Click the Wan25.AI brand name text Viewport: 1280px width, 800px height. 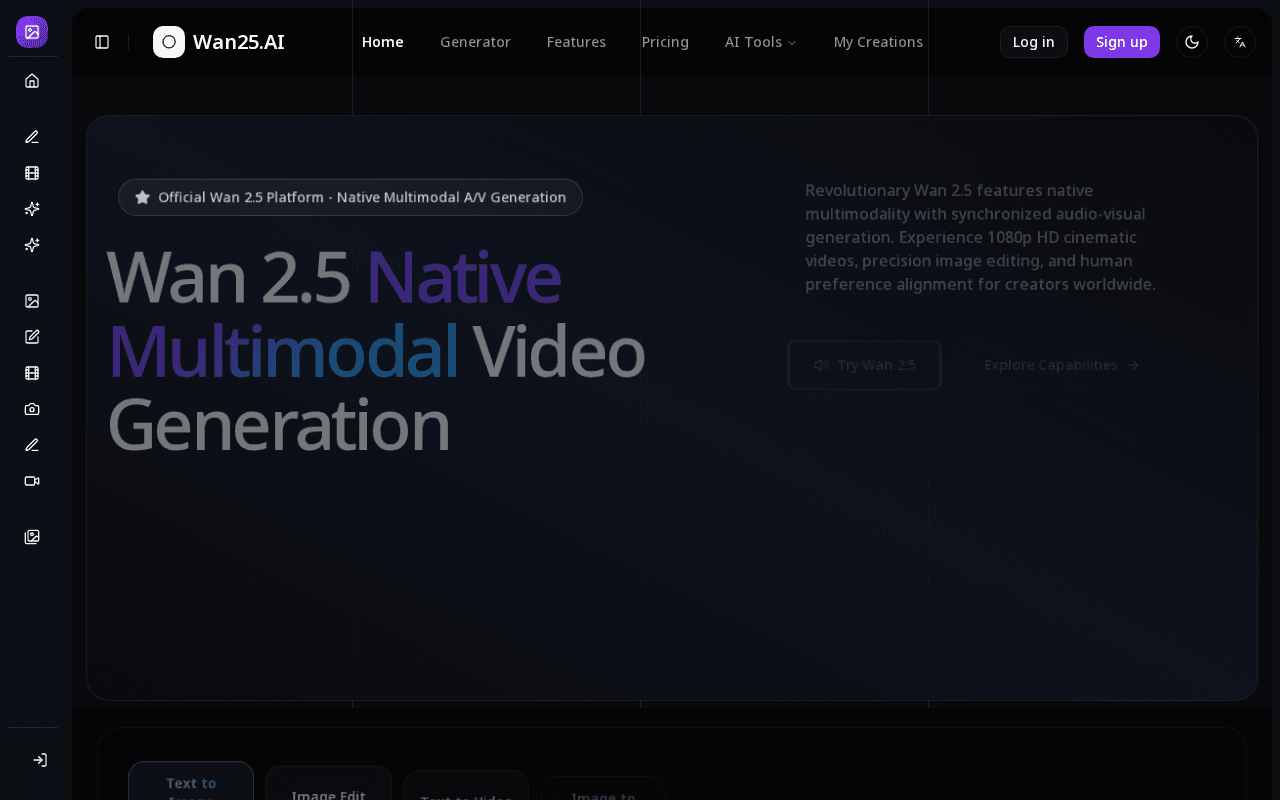pos(239,42)
